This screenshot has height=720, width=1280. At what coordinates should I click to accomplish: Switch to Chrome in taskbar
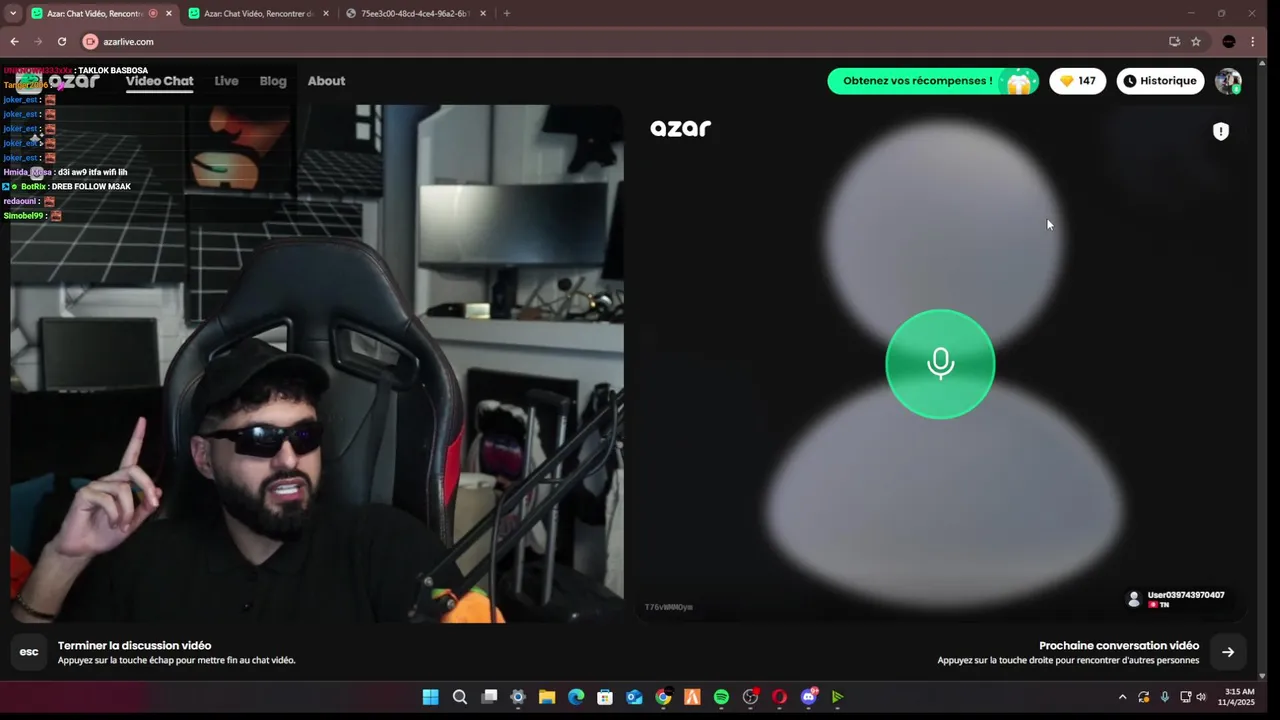(663, 697)
